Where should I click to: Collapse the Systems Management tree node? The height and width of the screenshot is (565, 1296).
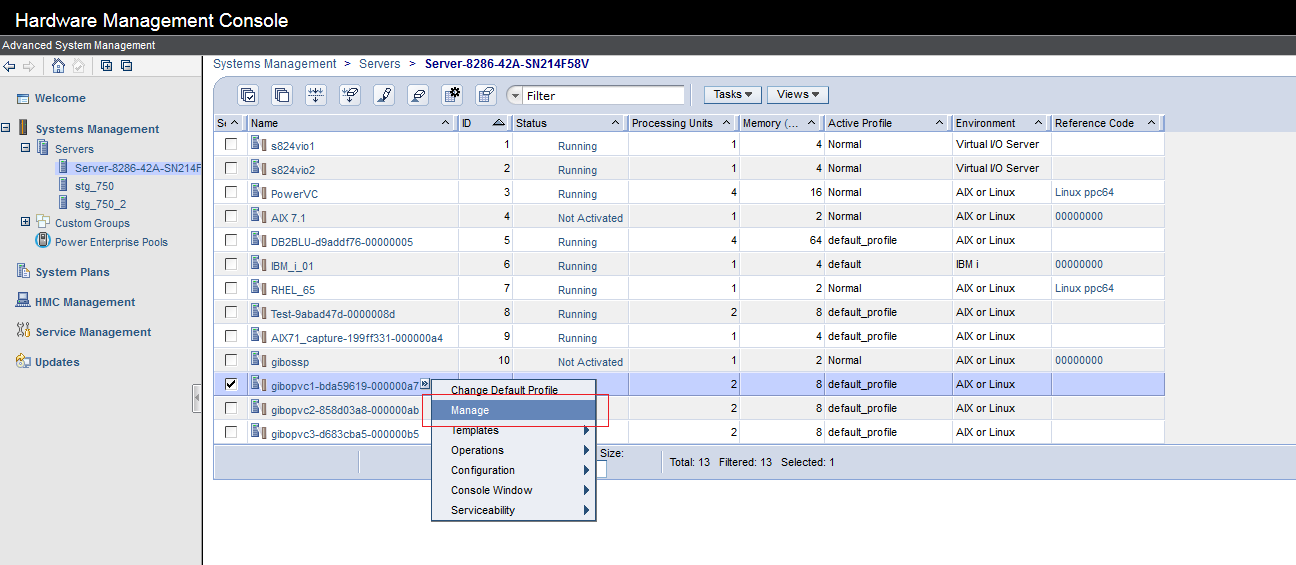click(6, 128)
